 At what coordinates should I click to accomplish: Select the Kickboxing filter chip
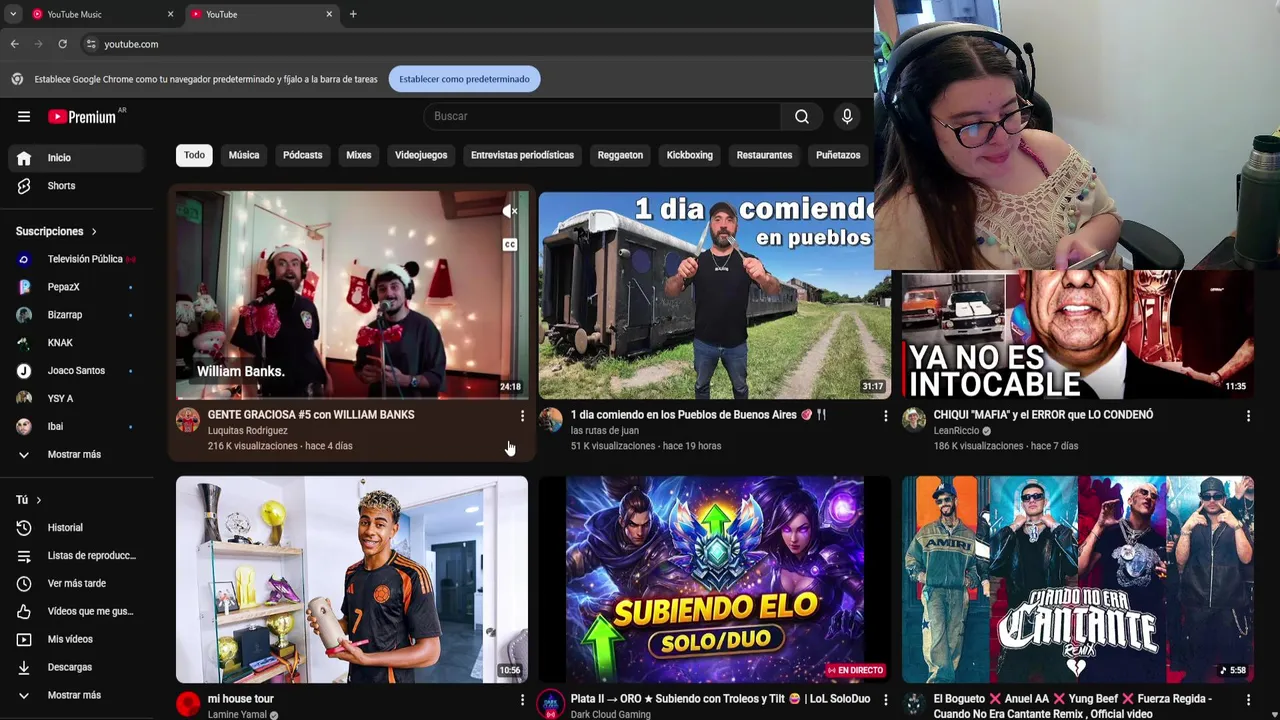tap(690, 155)
